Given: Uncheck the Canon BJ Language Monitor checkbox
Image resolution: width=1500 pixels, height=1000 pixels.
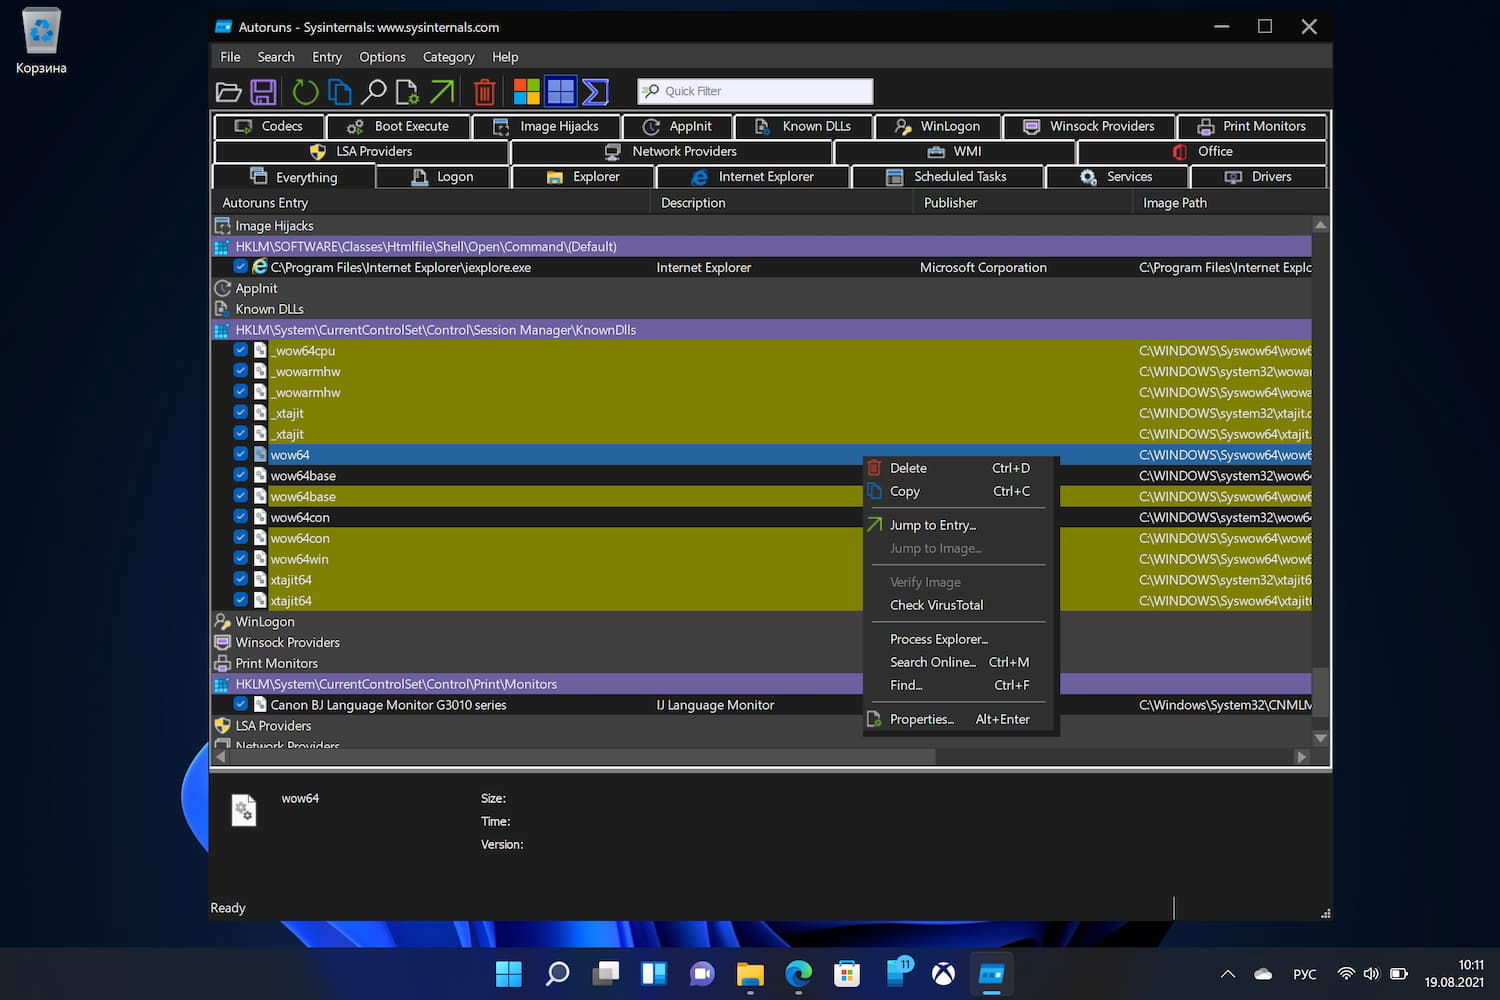Looking at the screenshot, I should point(241,704).
